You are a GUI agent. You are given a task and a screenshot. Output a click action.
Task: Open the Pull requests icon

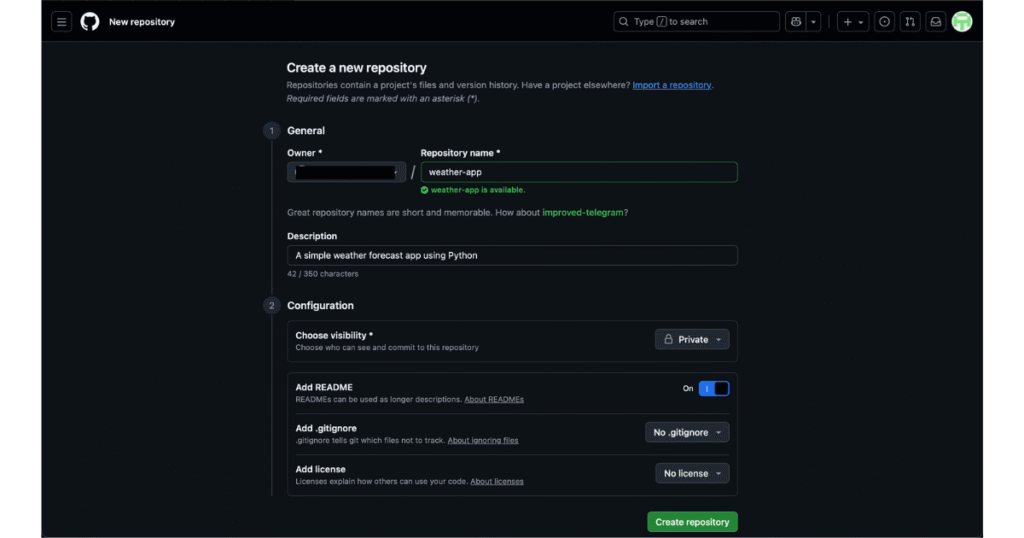pos(910,22)
